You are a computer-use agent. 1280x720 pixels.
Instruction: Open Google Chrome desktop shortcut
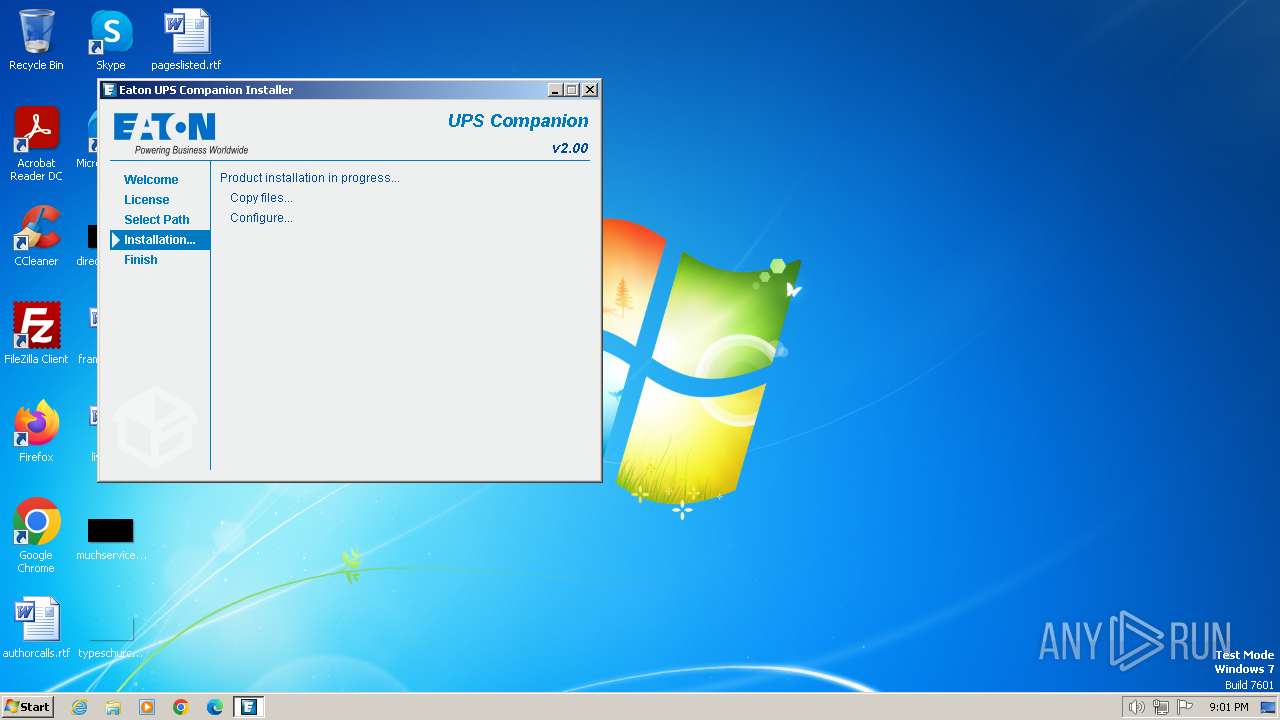(36, 535)
